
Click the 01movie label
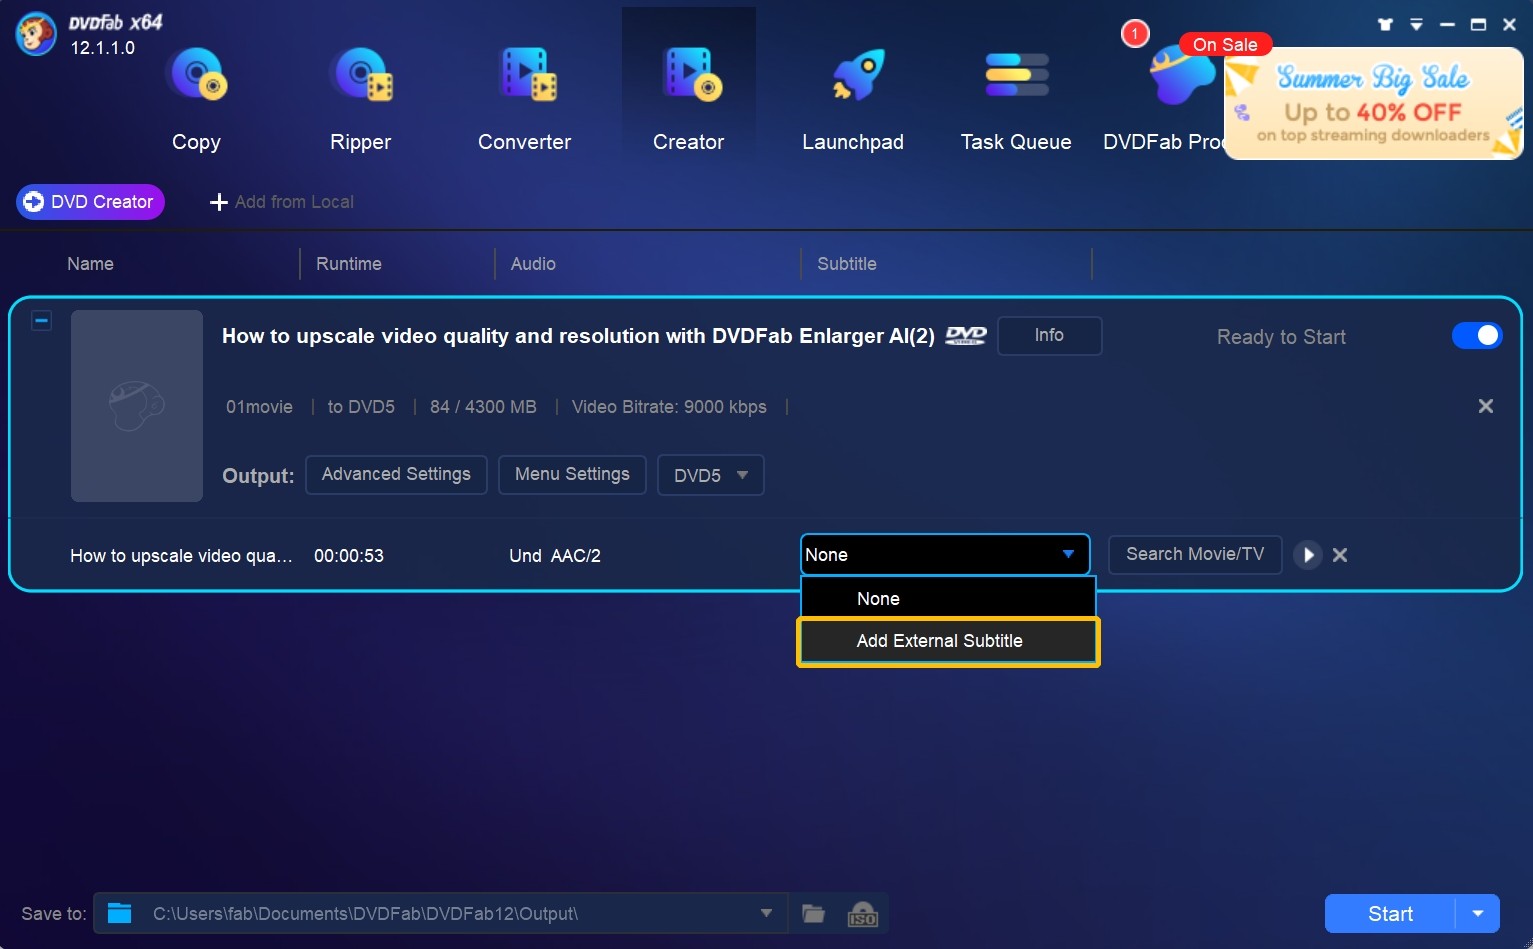(259, 407)
